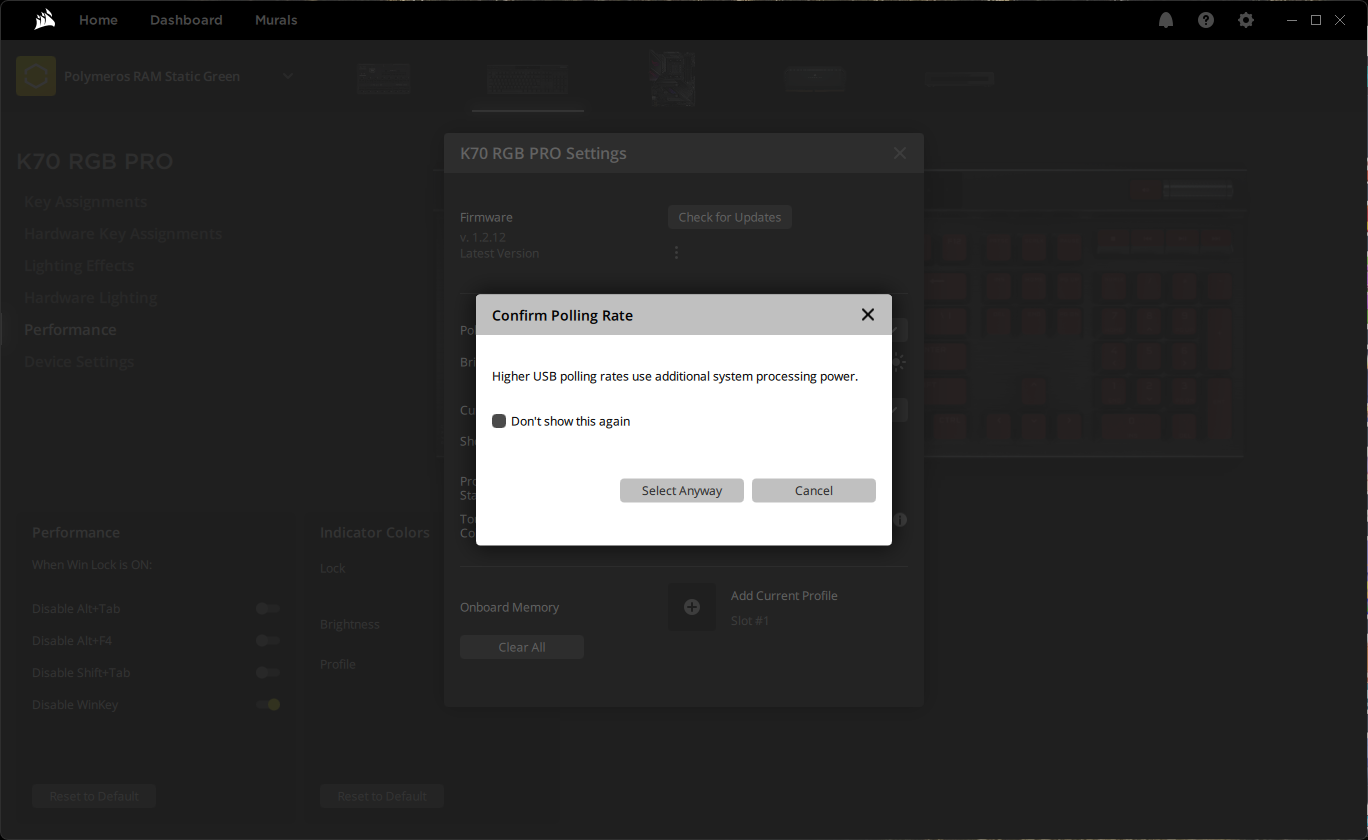Expand the profile selector chevron
Image resolution: width=1368 pixels, height=840 pixels.
click(x=288, y=76)
